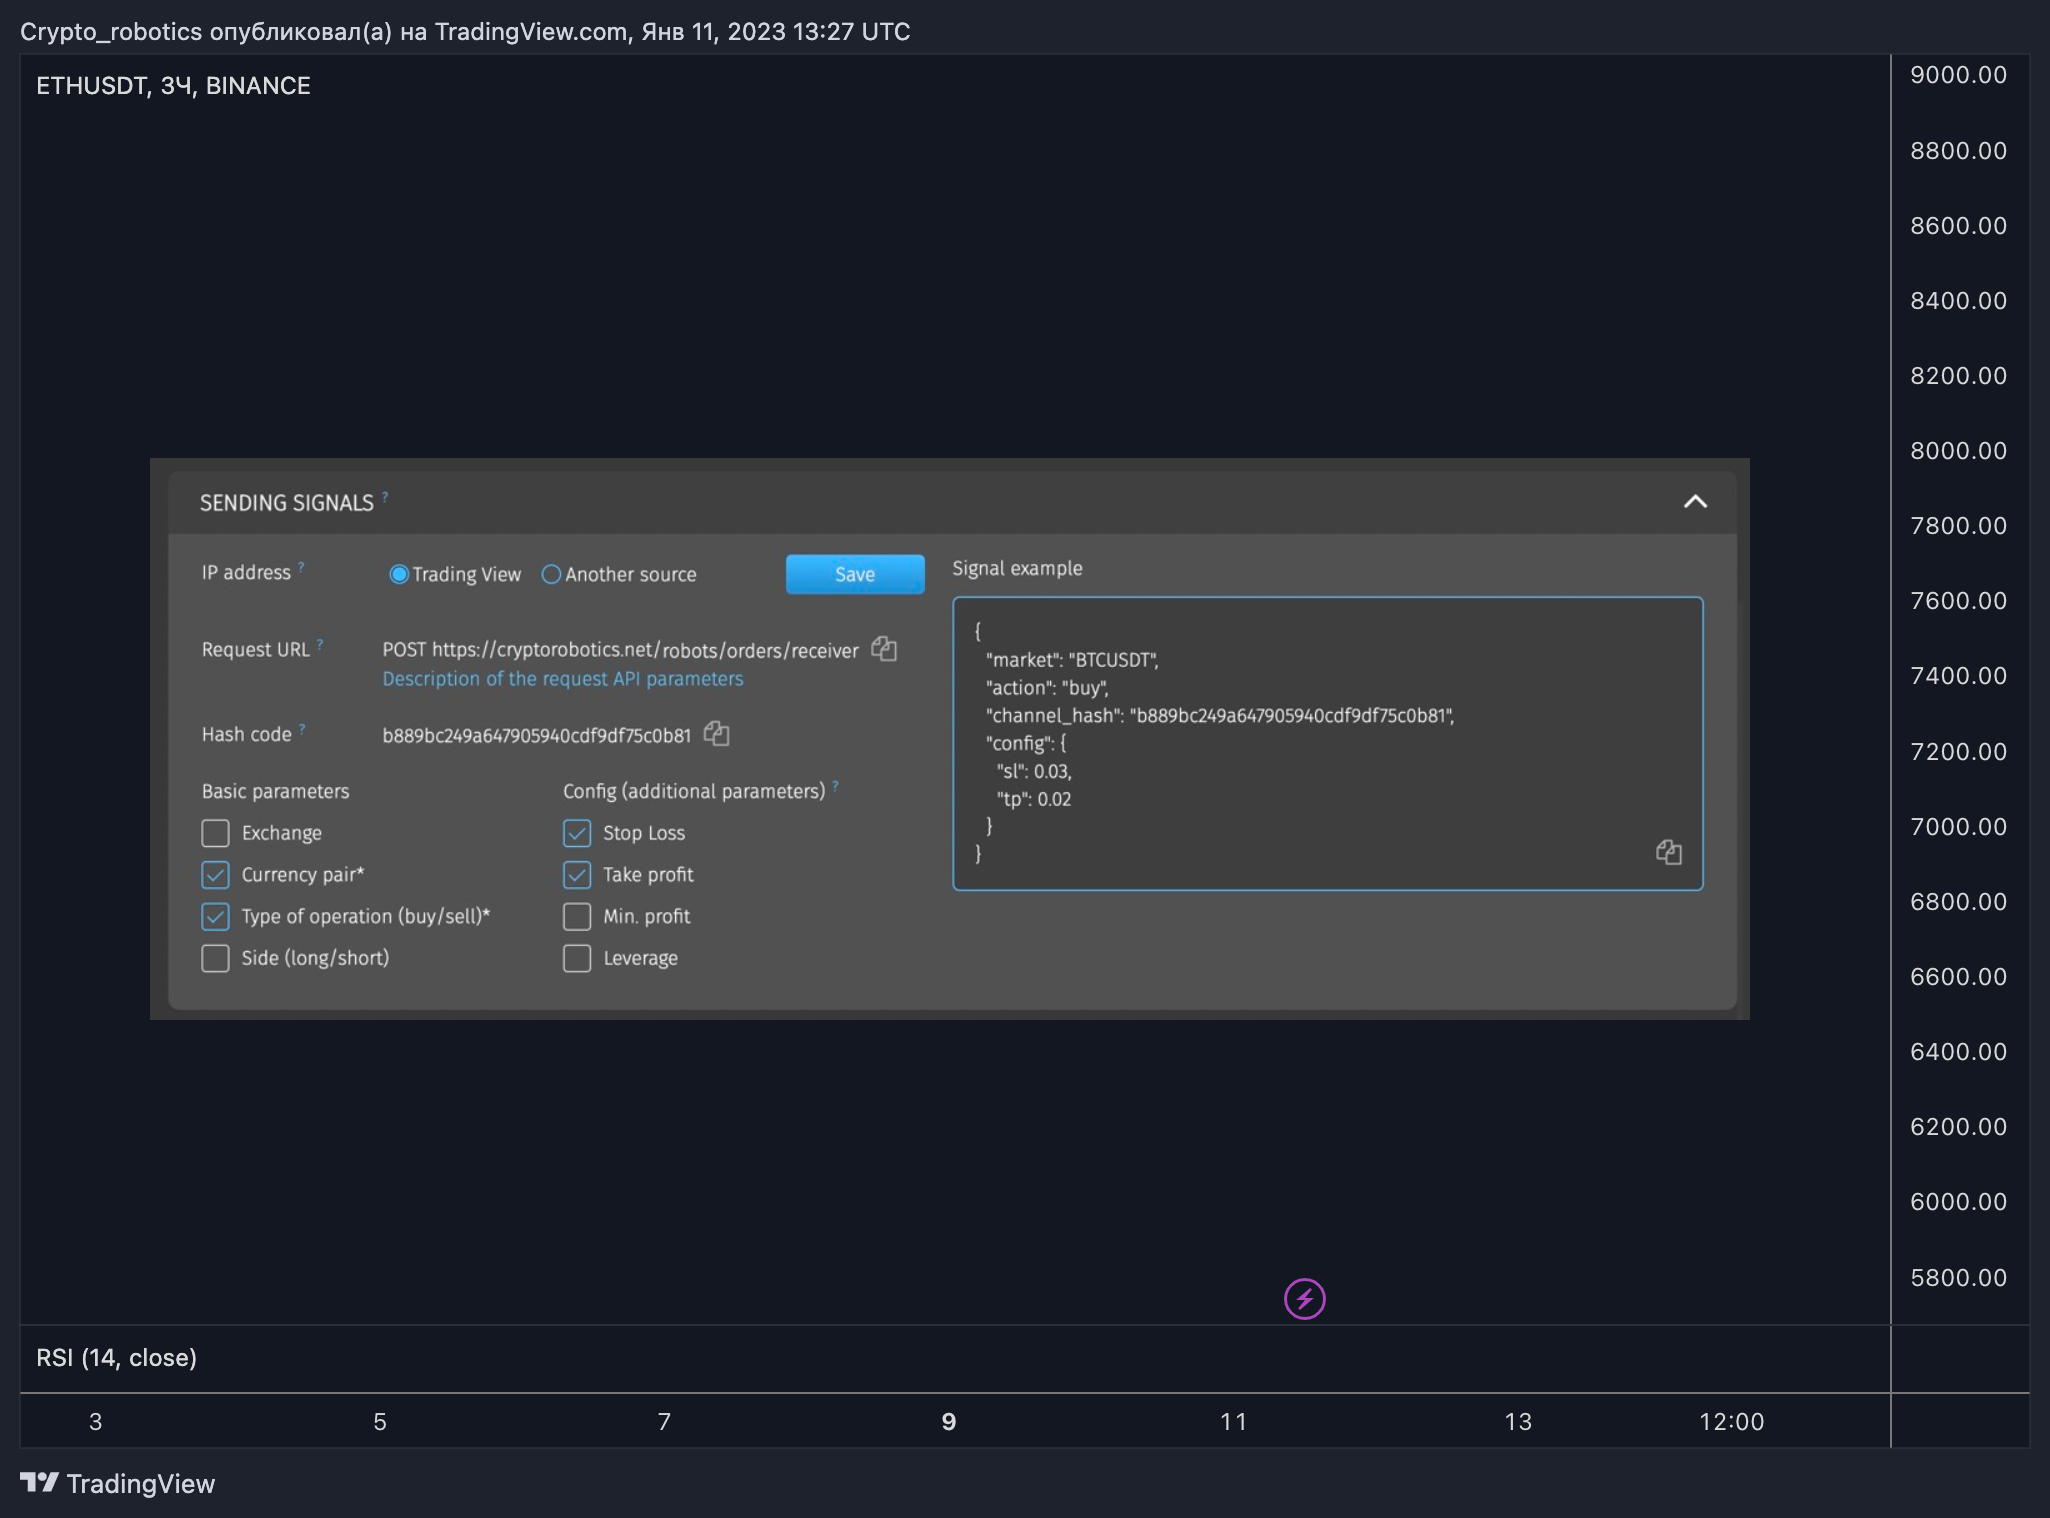Click the 12:00 time axis label
The width and height of the screenshot is (2050, 1518).
pos(1732,1421)
